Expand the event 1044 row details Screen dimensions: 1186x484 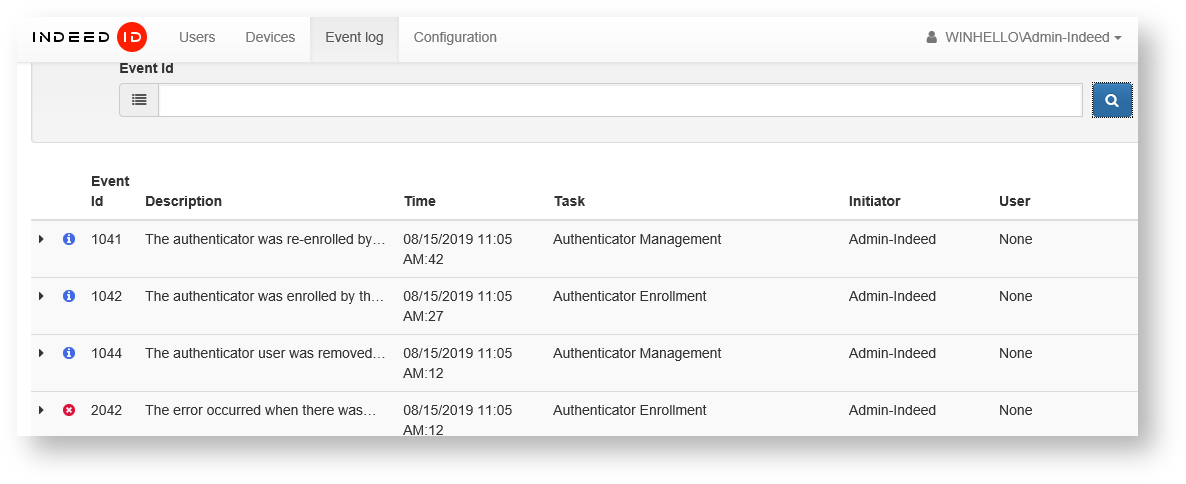[x=41, y=354]
